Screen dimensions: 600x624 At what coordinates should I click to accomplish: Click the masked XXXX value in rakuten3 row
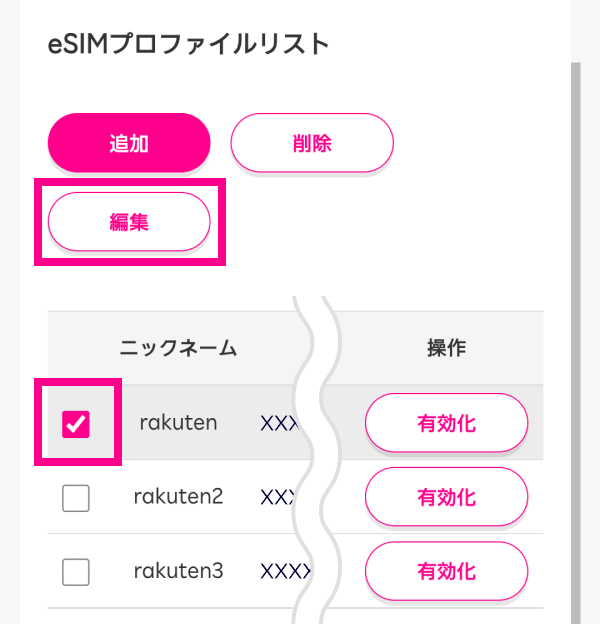pyautogui.click(x=284, y=573)
